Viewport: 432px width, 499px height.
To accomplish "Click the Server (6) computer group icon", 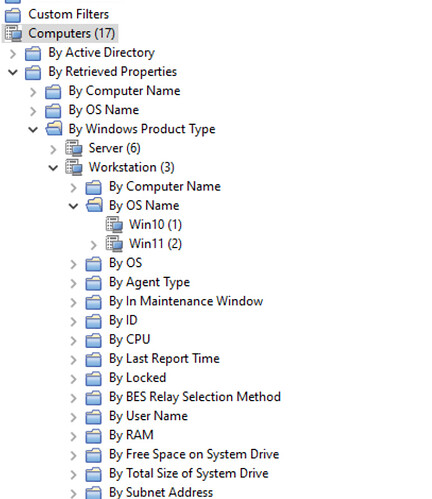I will tap(74, 148).
